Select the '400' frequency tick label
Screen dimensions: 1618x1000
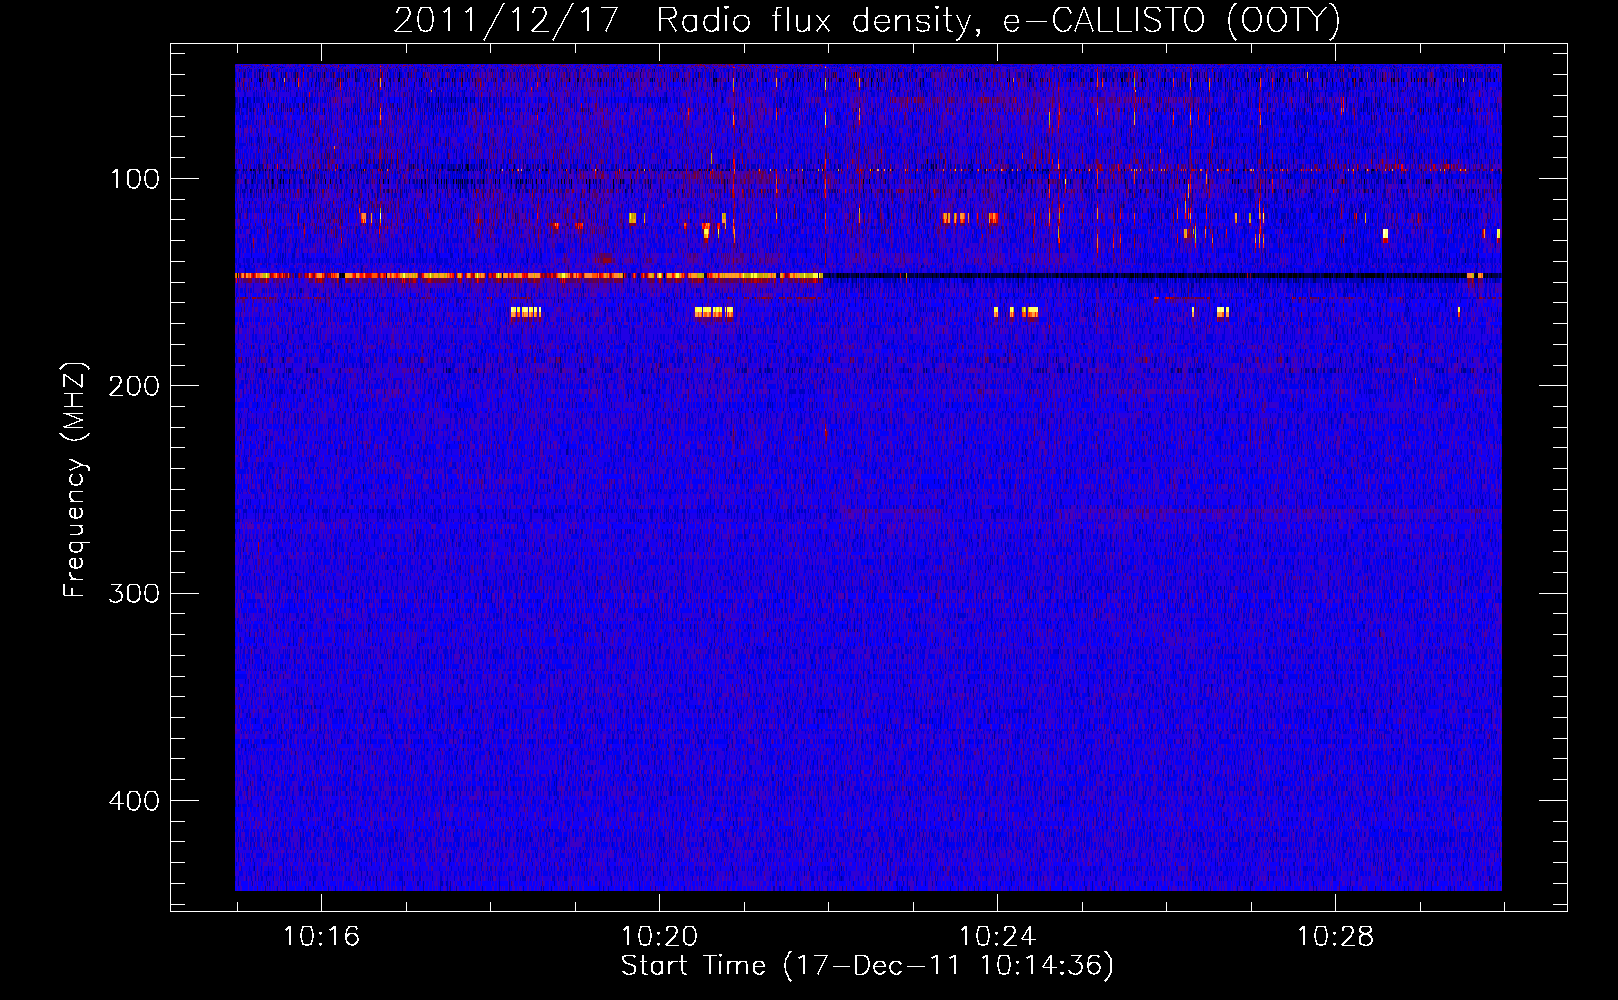(x=134, y=801)
